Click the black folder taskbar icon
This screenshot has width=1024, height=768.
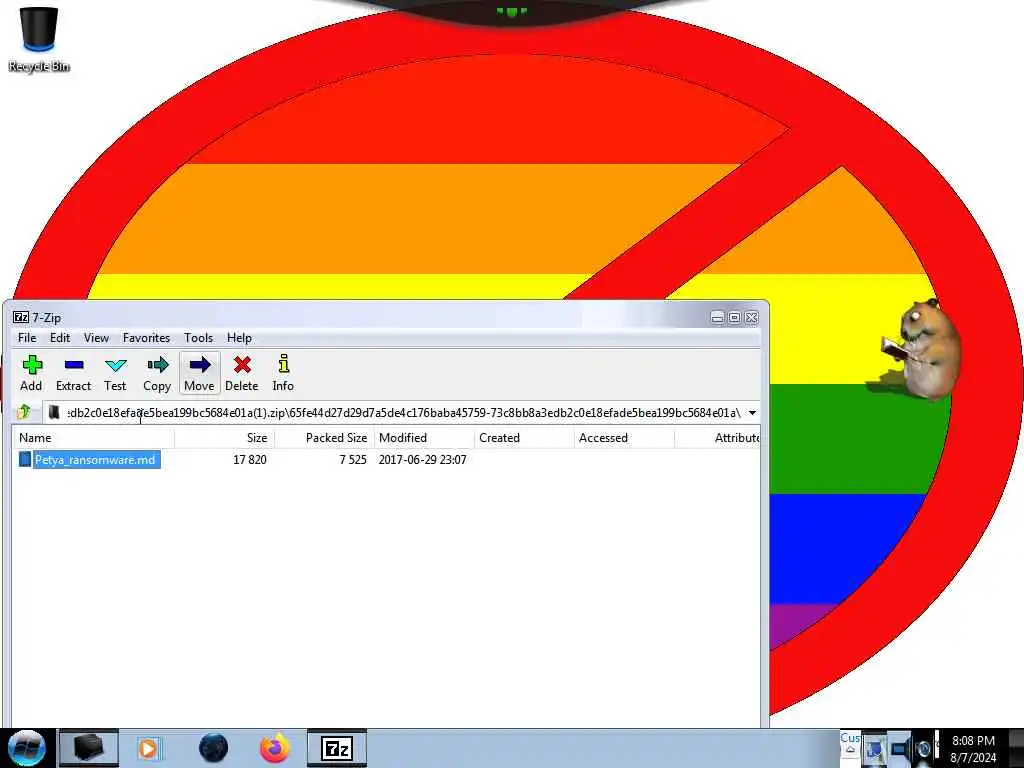pos(89,748)
